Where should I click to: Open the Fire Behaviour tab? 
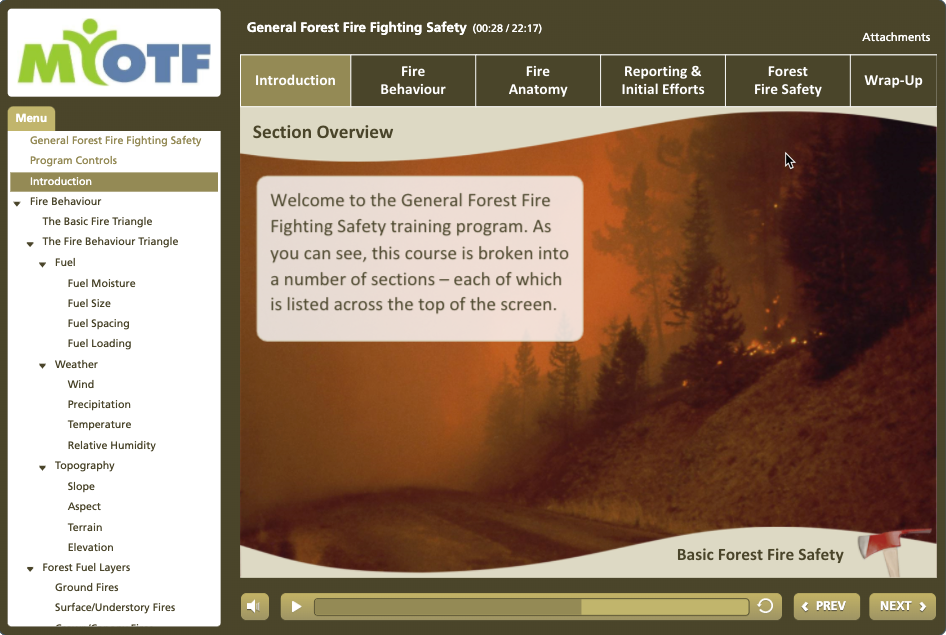click(x=413, y=80)
